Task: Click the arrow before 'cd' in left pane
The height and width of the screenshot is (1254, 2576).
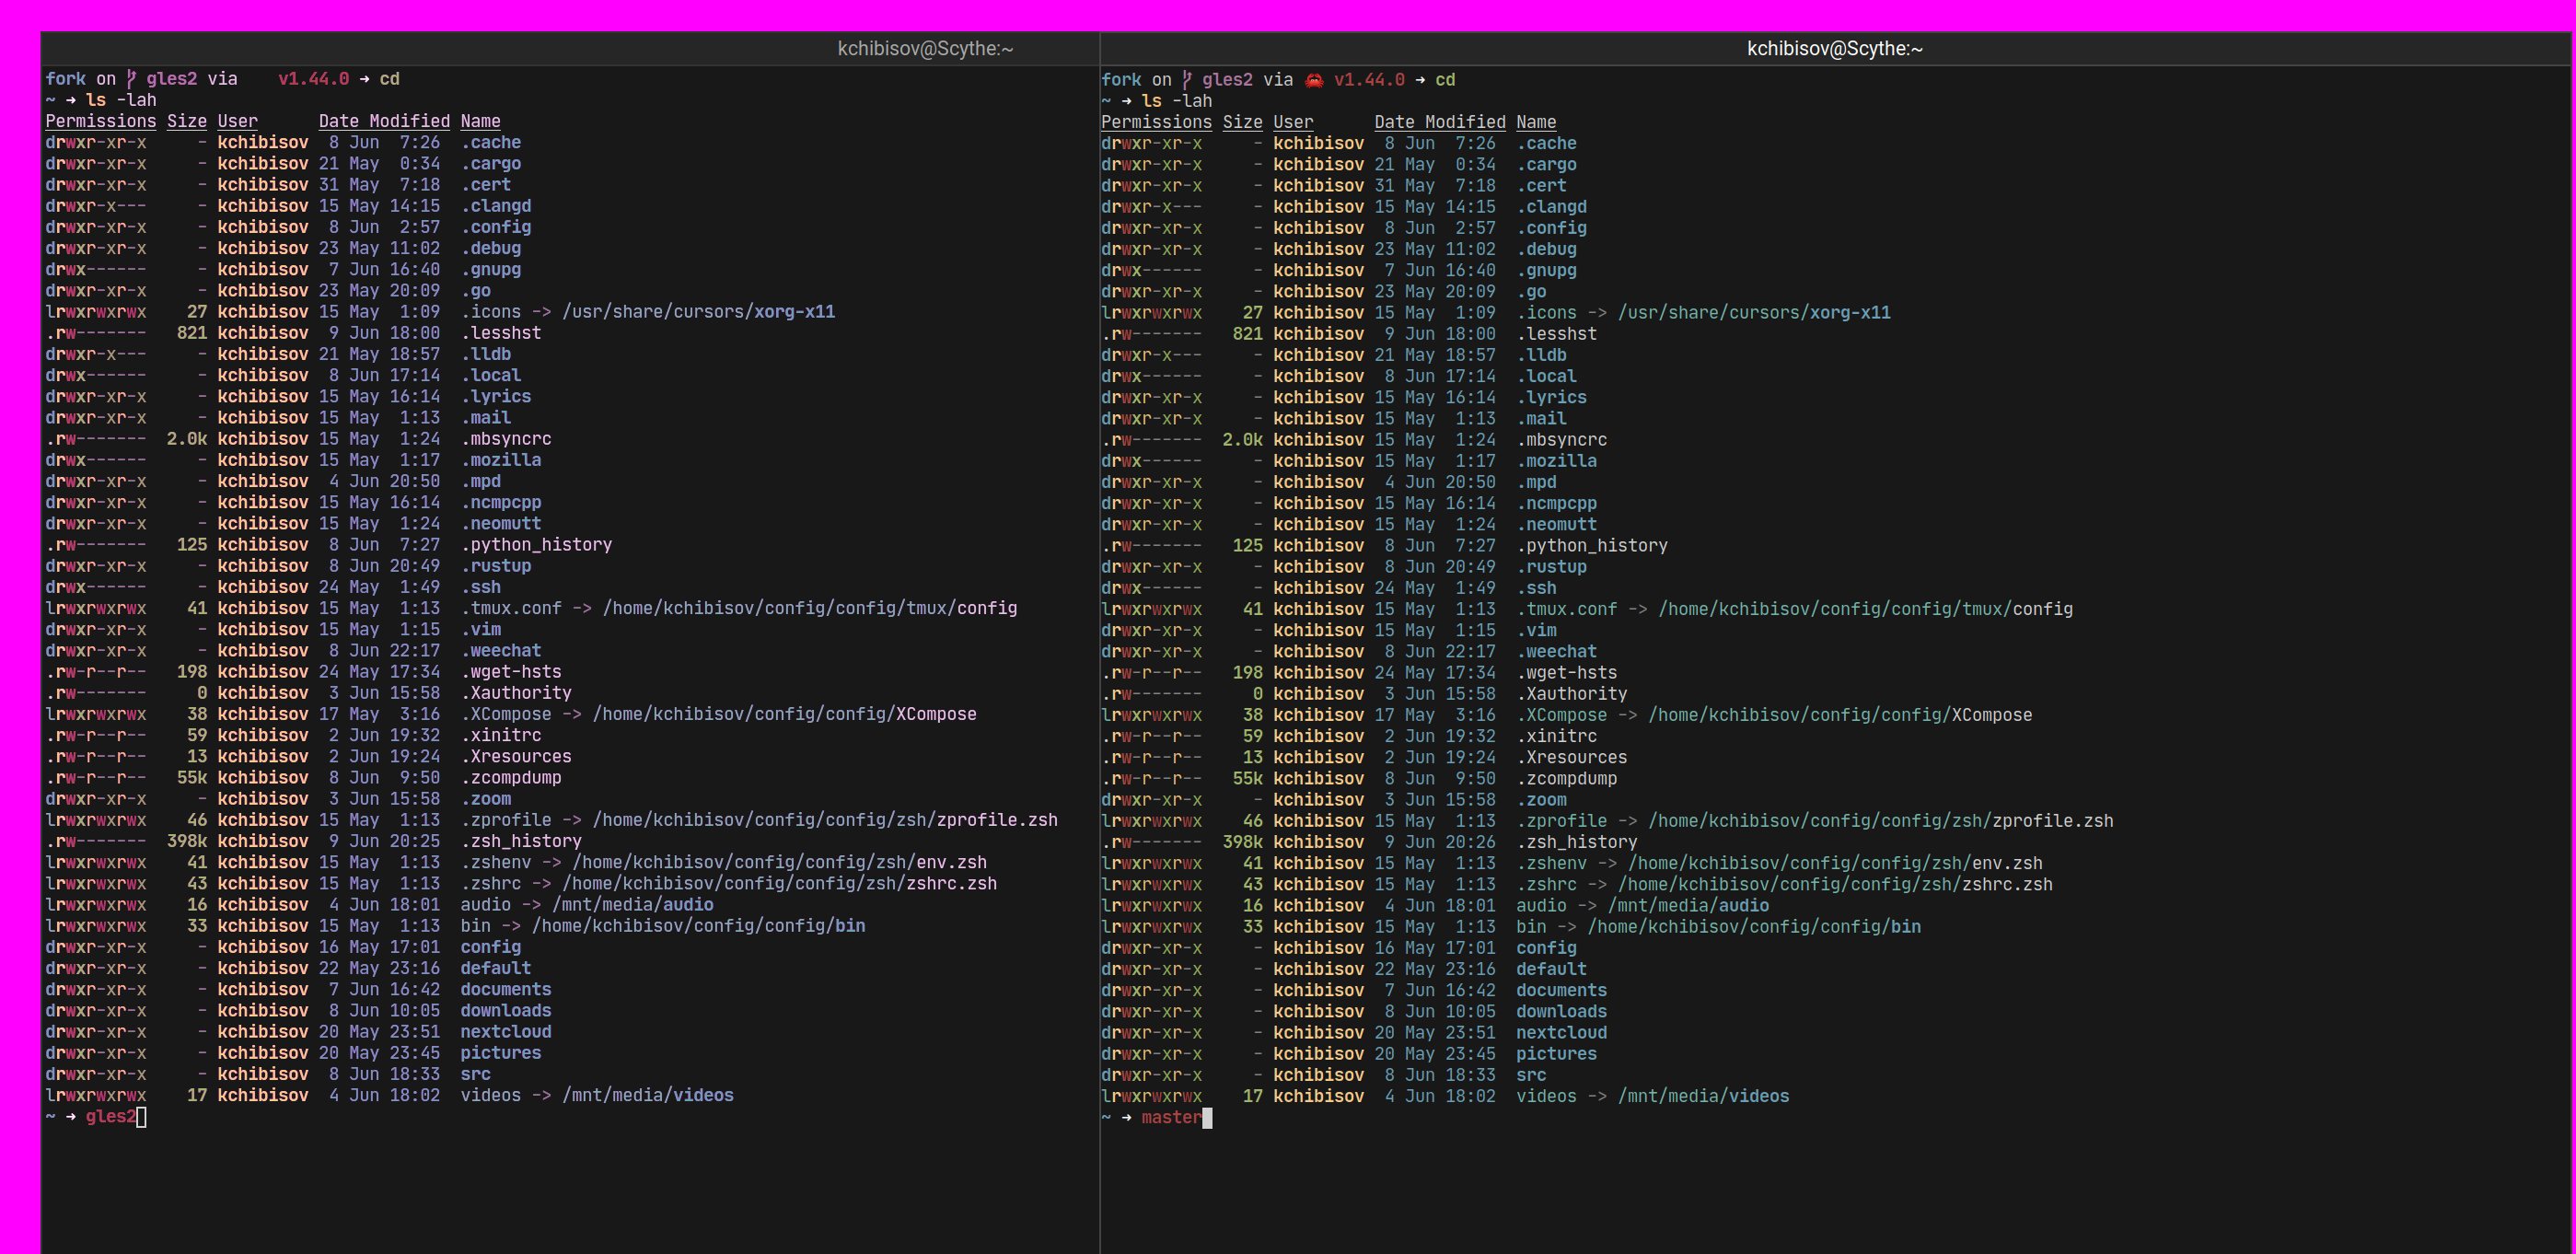Action: (364, 79)
